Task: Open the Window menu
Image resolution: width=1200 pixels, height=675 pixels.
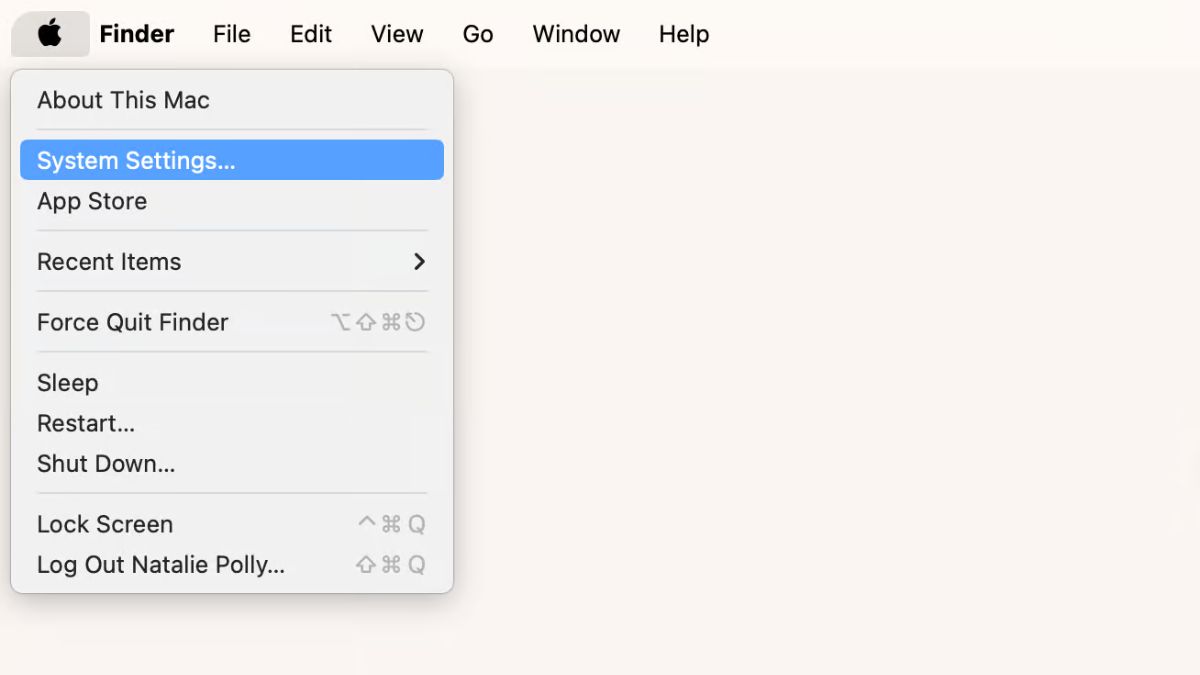Action: (576, 34)
